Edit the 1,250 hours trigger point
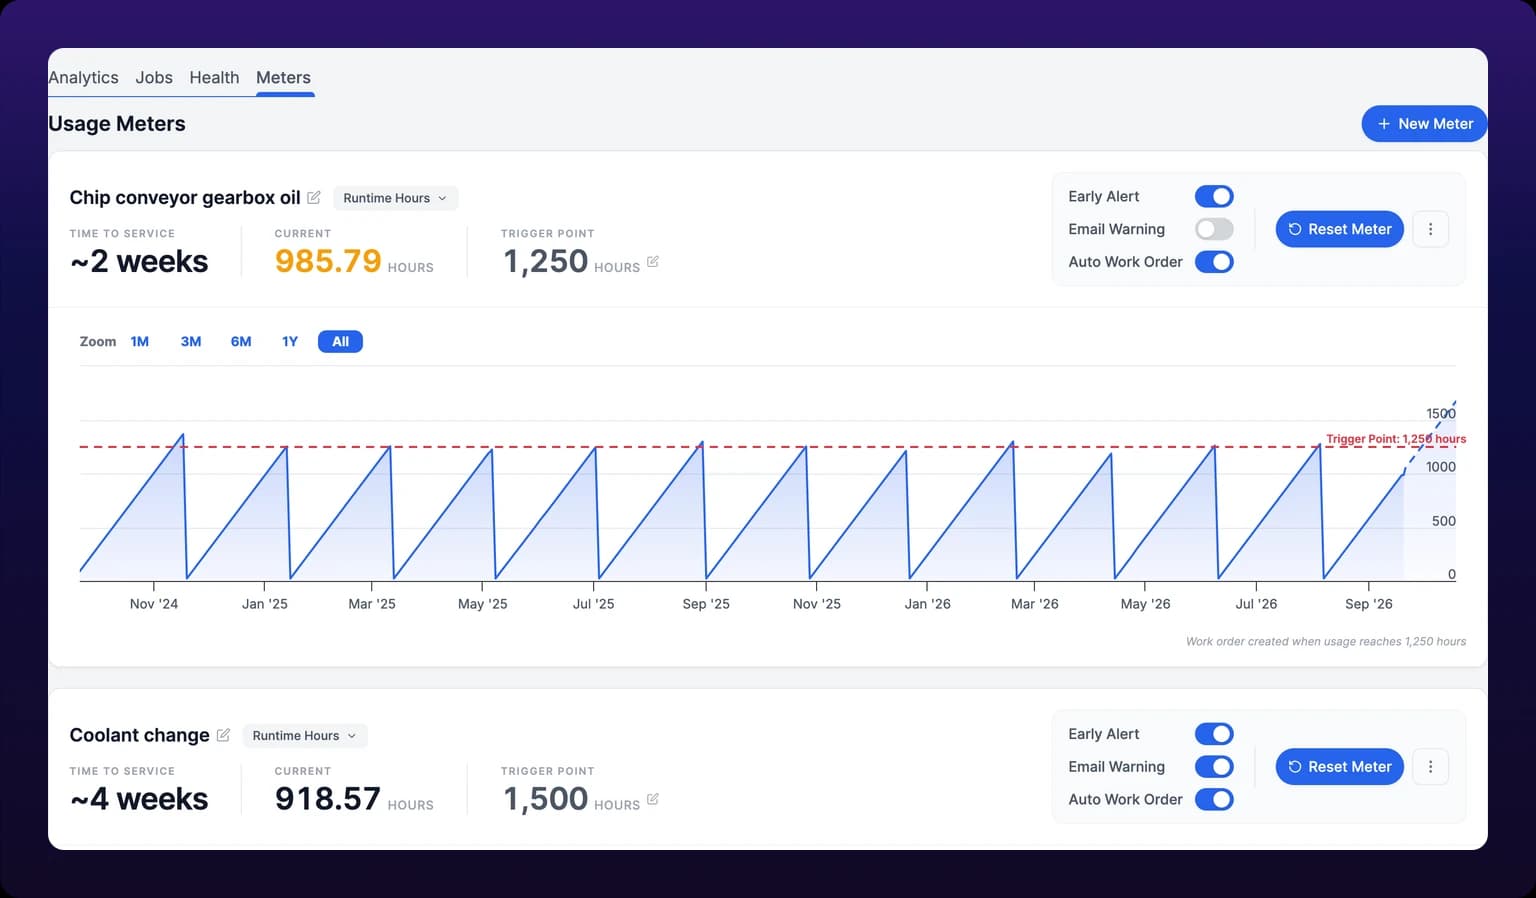Image resolution: width=1536 pixels, height=898 pixels. click(x=653, y=262)
